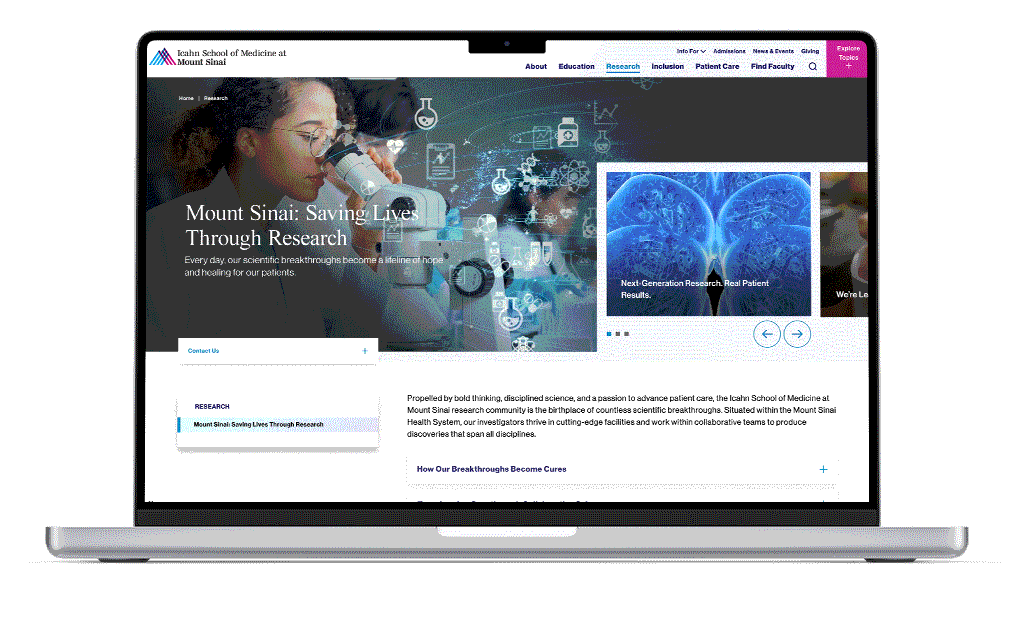Select the third carousel indicator dot
This screenshot has width=1036, height=618.
coord(627,333)
